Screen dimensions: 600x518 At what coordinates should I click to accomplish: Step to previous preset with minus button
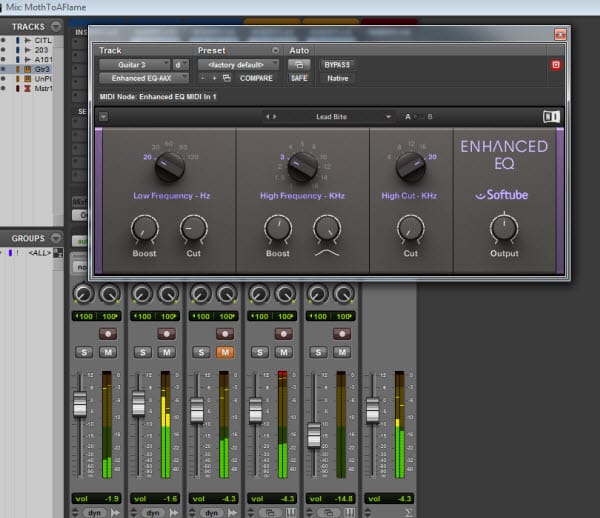(x=203, y=78)
